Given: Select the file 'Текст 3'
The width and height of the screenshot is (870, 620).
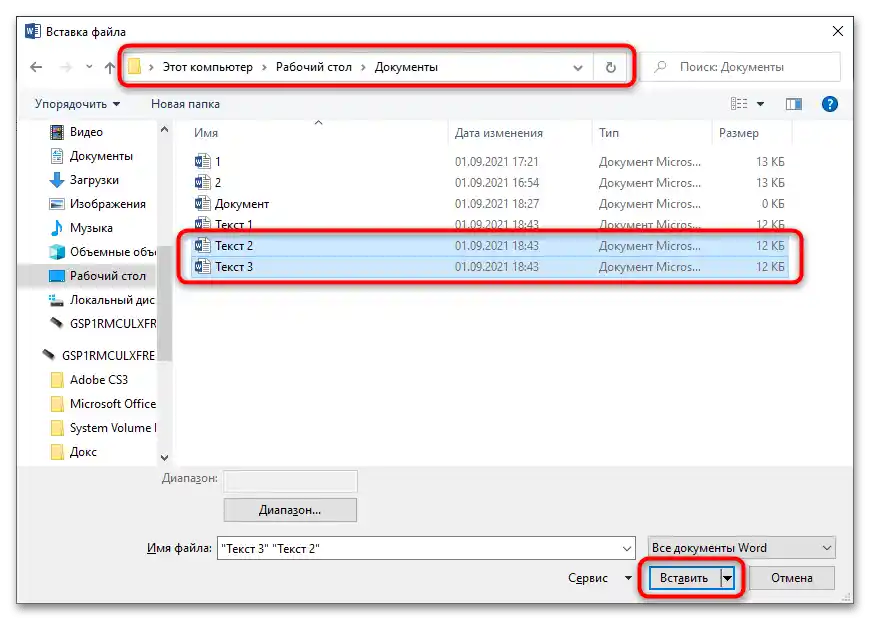Looking at the screenshot, I should (x=489, y=266).
